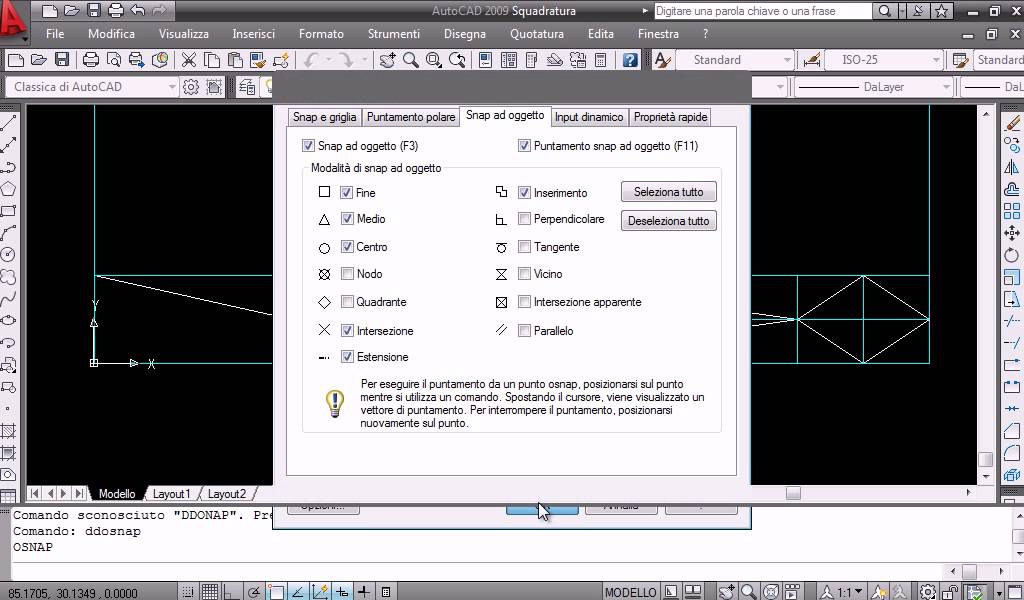Click the Open file icon in Standard toolbar
This screenshot has height=600, width=1024.
point(39,60)
